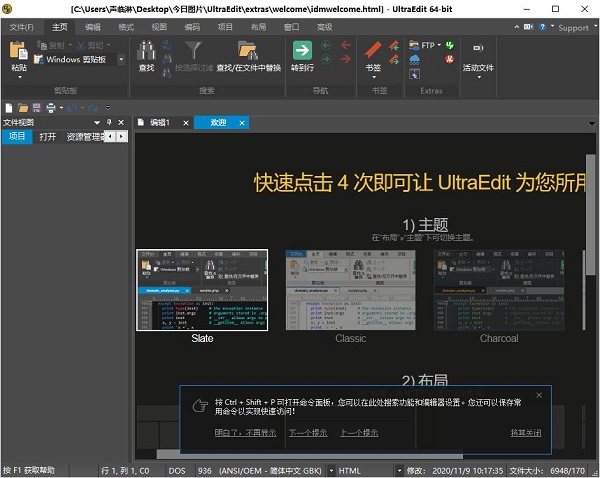The image size is (600, 478).
Task: Click the red left arrow in navigation group
Action: (346, 45)
